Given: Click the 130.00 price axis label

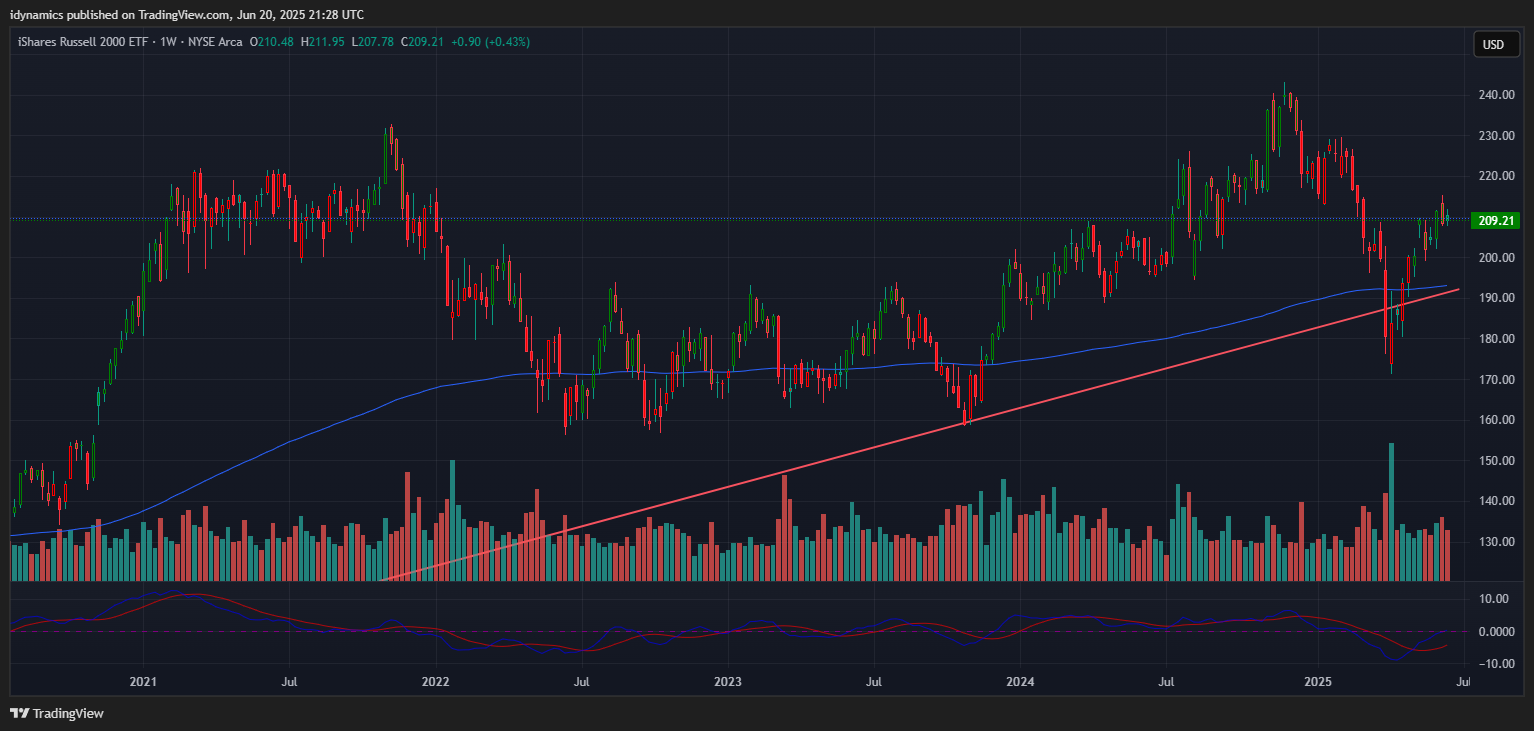Looking at the screenshot, I should 1495,542.
